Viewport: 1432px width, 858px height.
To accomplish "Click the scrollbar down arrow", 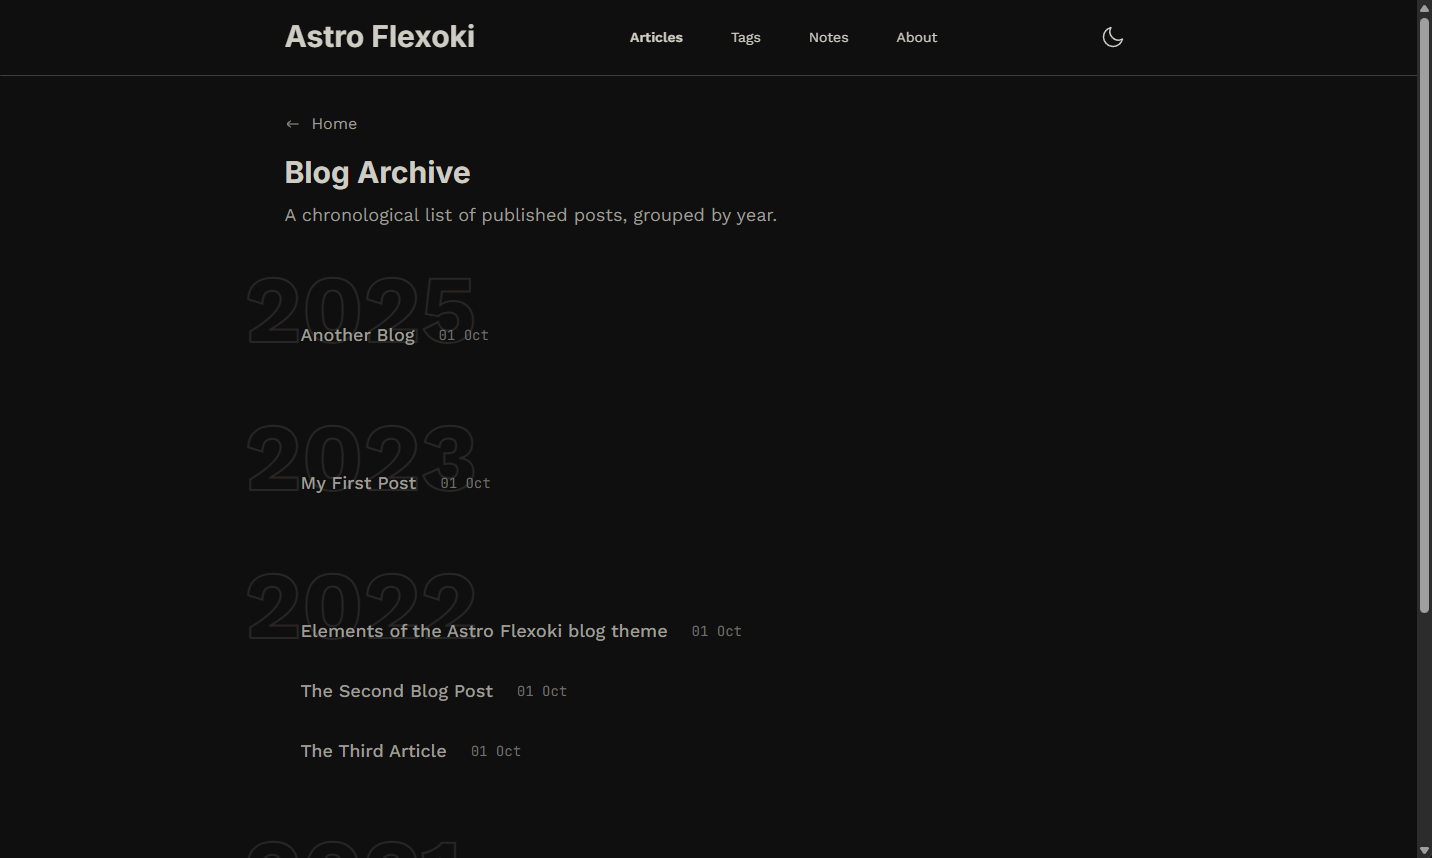I will [x=1424, y=851].
